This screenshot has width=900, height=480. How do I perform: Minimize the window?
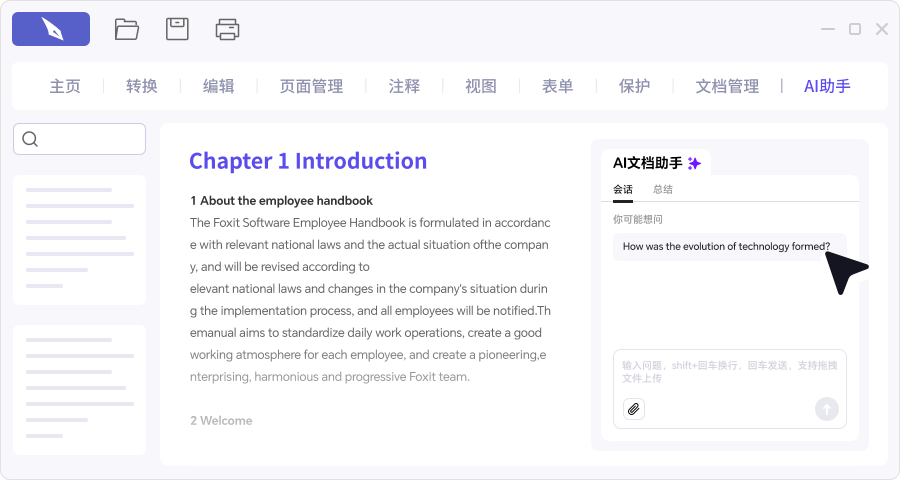coord(828,29)
